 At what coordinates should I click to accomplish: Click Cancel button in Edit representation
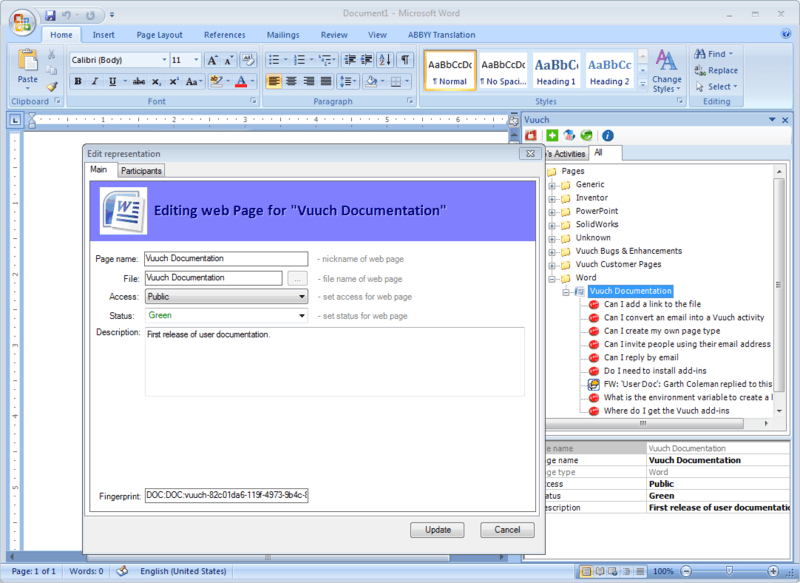click(x=507, y=530)
